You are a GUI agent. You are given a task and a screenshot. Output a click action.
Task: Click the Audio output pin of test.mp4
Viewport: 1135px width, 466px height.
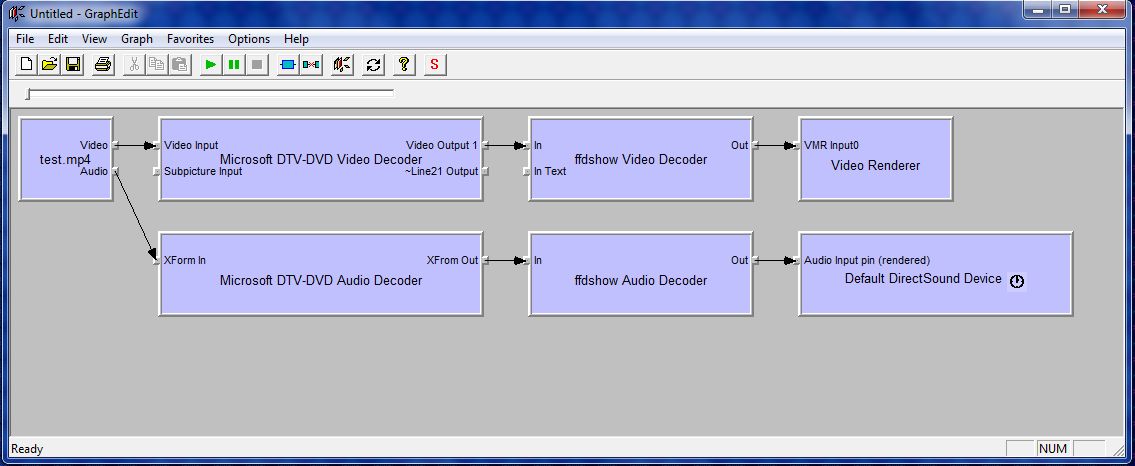pos(116,171)
